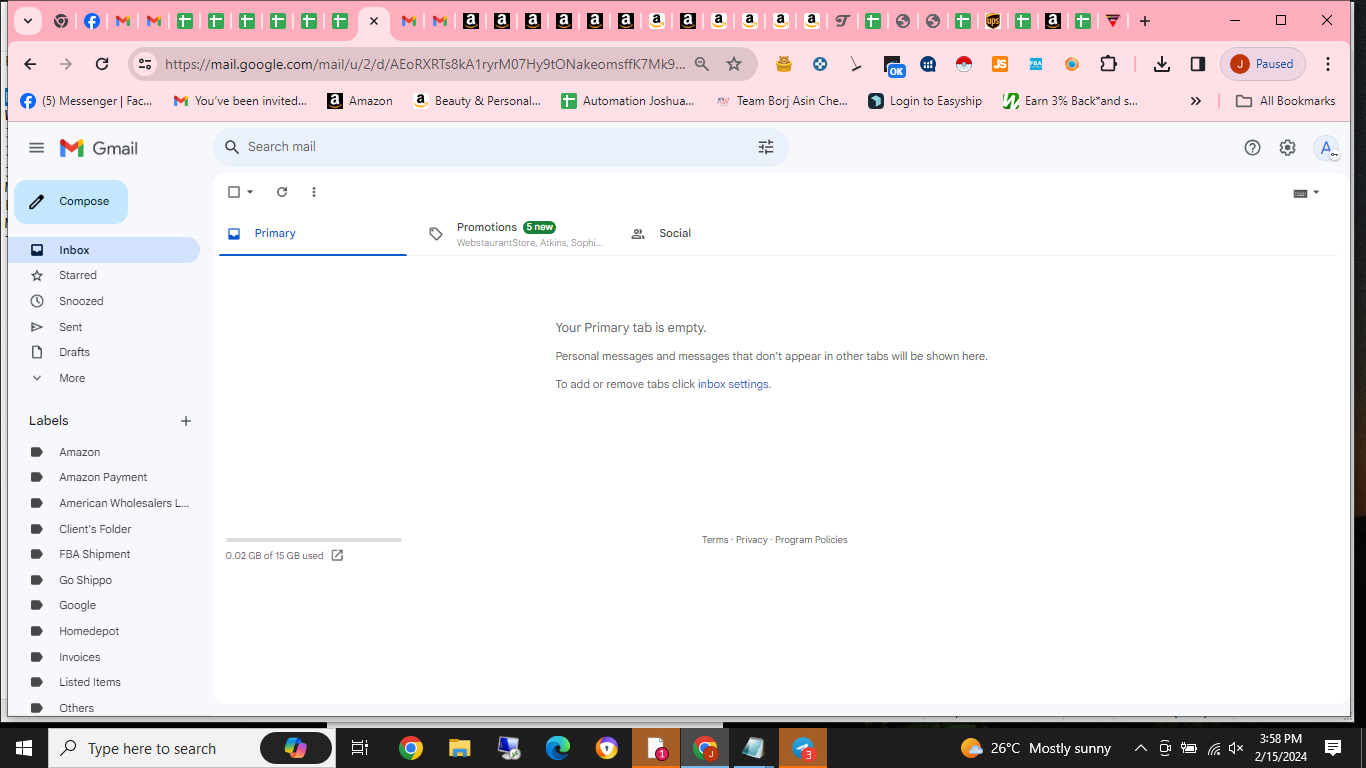This screenshot has height=768, width=1366.
Task: Close the active Gmail browser tab
Action: point(374,21)
